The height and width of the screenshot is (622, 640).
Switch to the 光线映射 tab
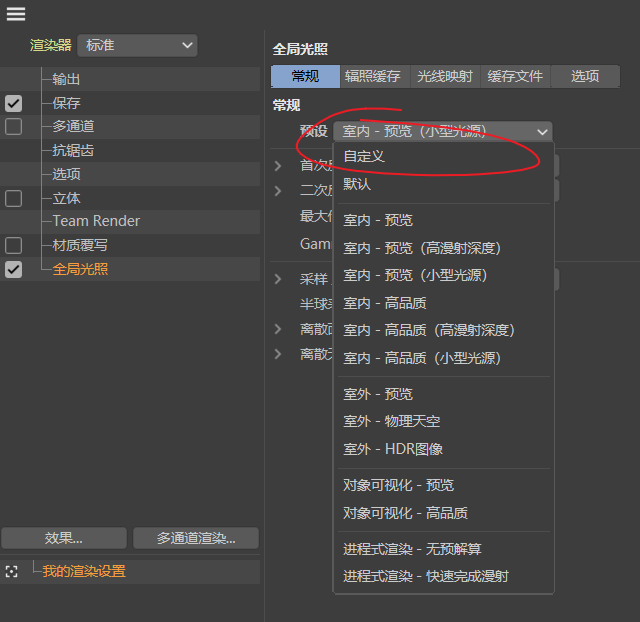pyautogui.click(x=444, y=76)
